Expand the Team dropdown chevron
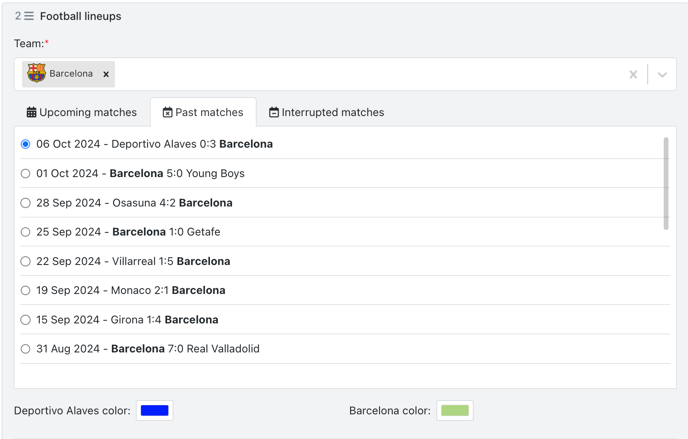 [662, 75]
